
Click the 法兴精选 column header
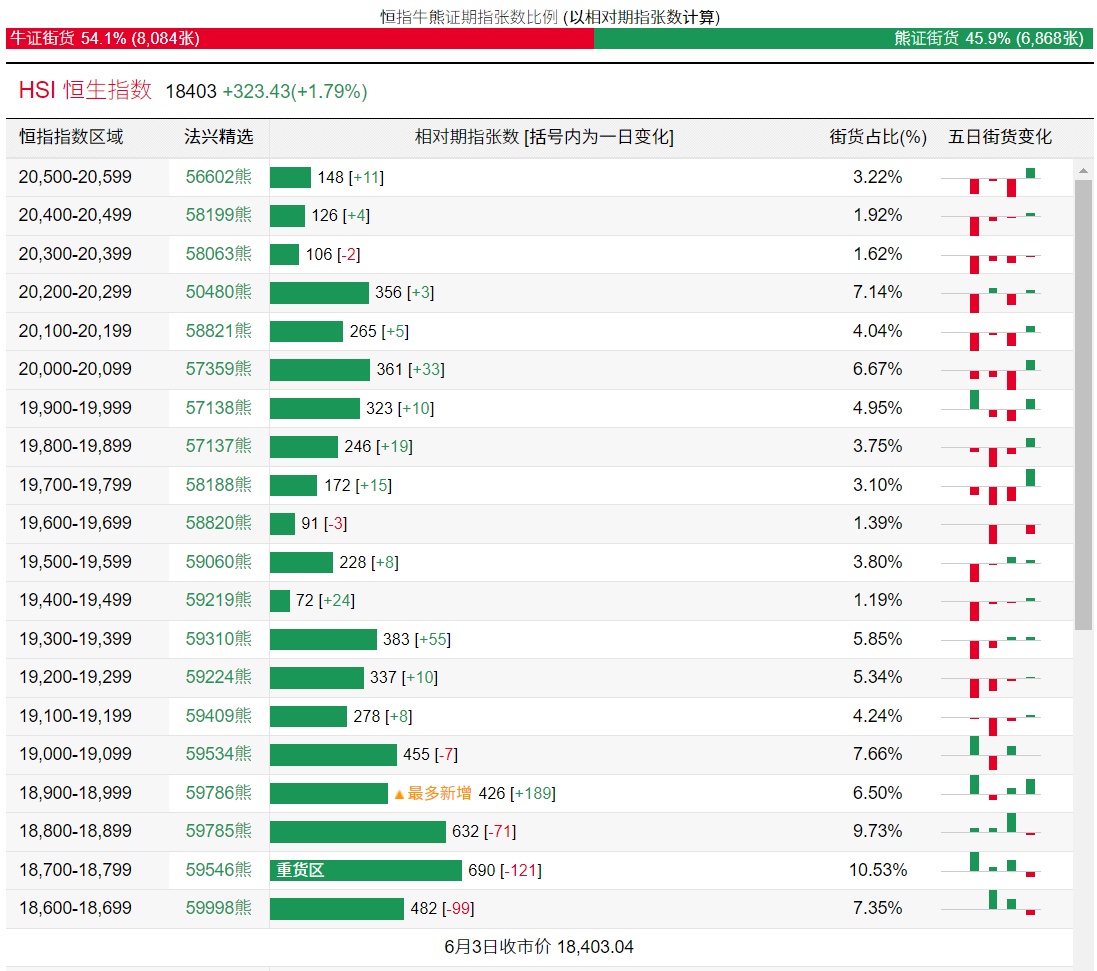click(219, 137)
